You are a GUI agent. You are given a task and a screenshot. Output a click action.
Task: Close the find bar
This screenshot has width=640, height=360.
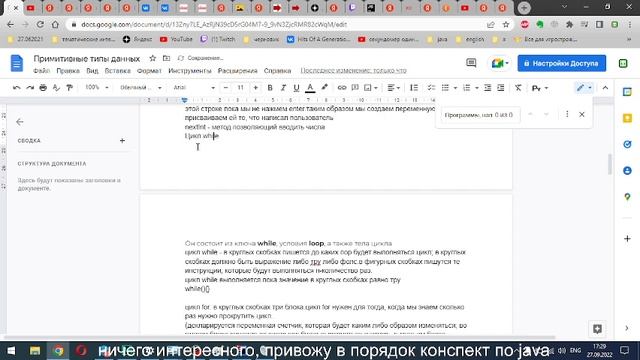click(x=582, y=115)
